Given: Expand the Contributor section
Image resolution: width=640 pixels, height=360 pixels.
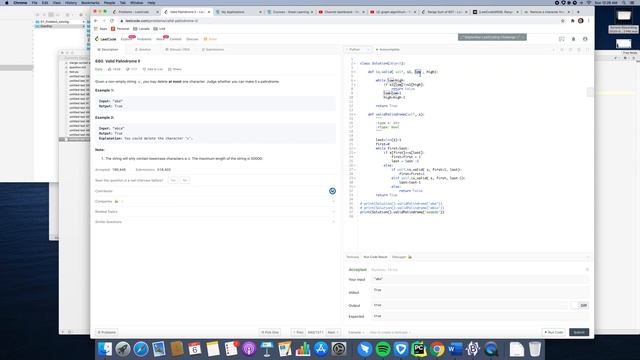Looking at the screenshot, I should click(x=215, y=191).
